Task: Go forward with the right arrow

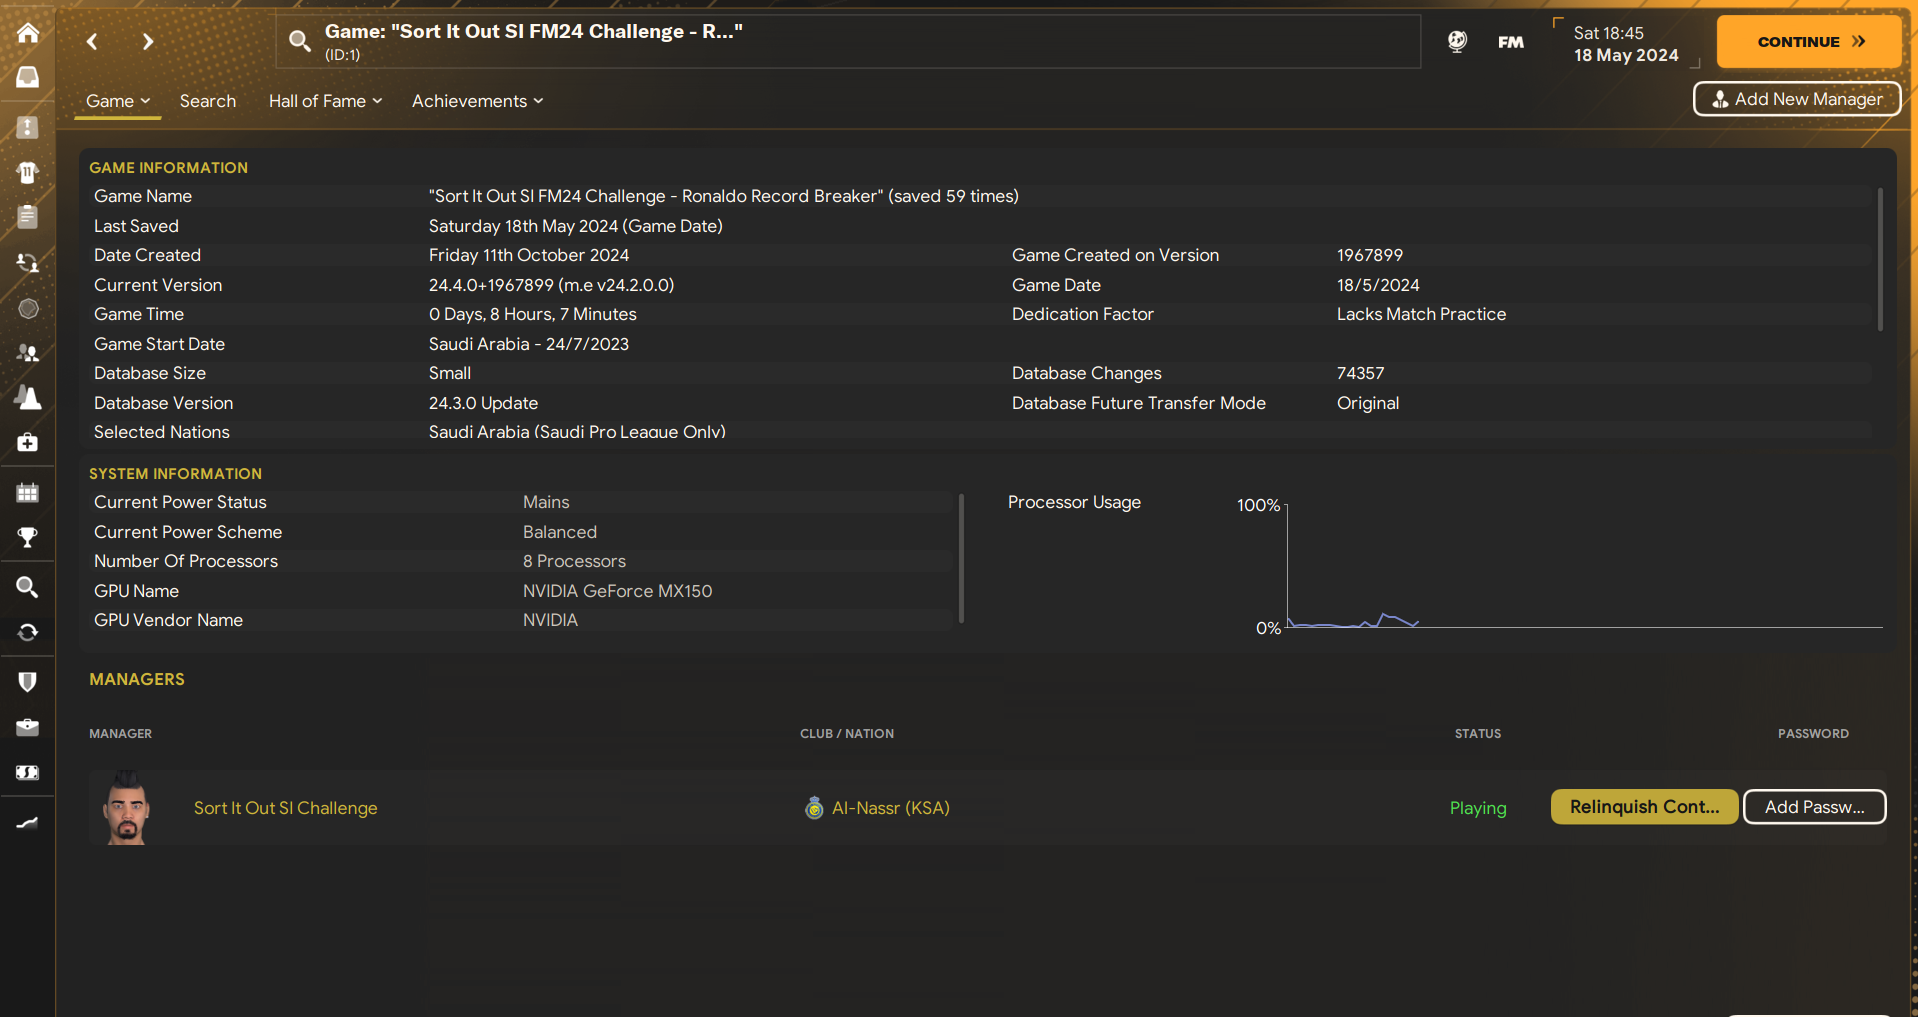Action: [148, 41]
